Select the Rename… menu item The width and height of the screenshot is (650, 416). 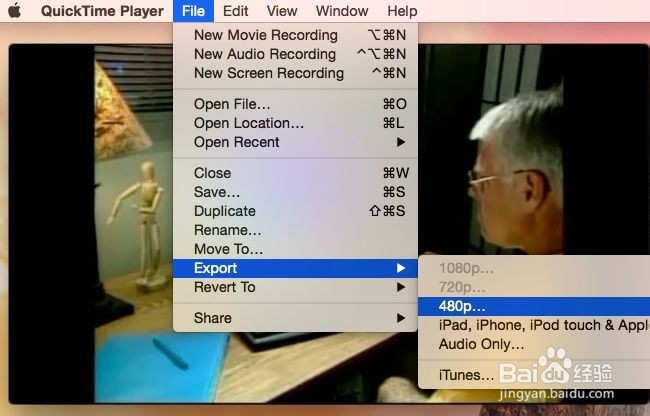coord(295,230)
